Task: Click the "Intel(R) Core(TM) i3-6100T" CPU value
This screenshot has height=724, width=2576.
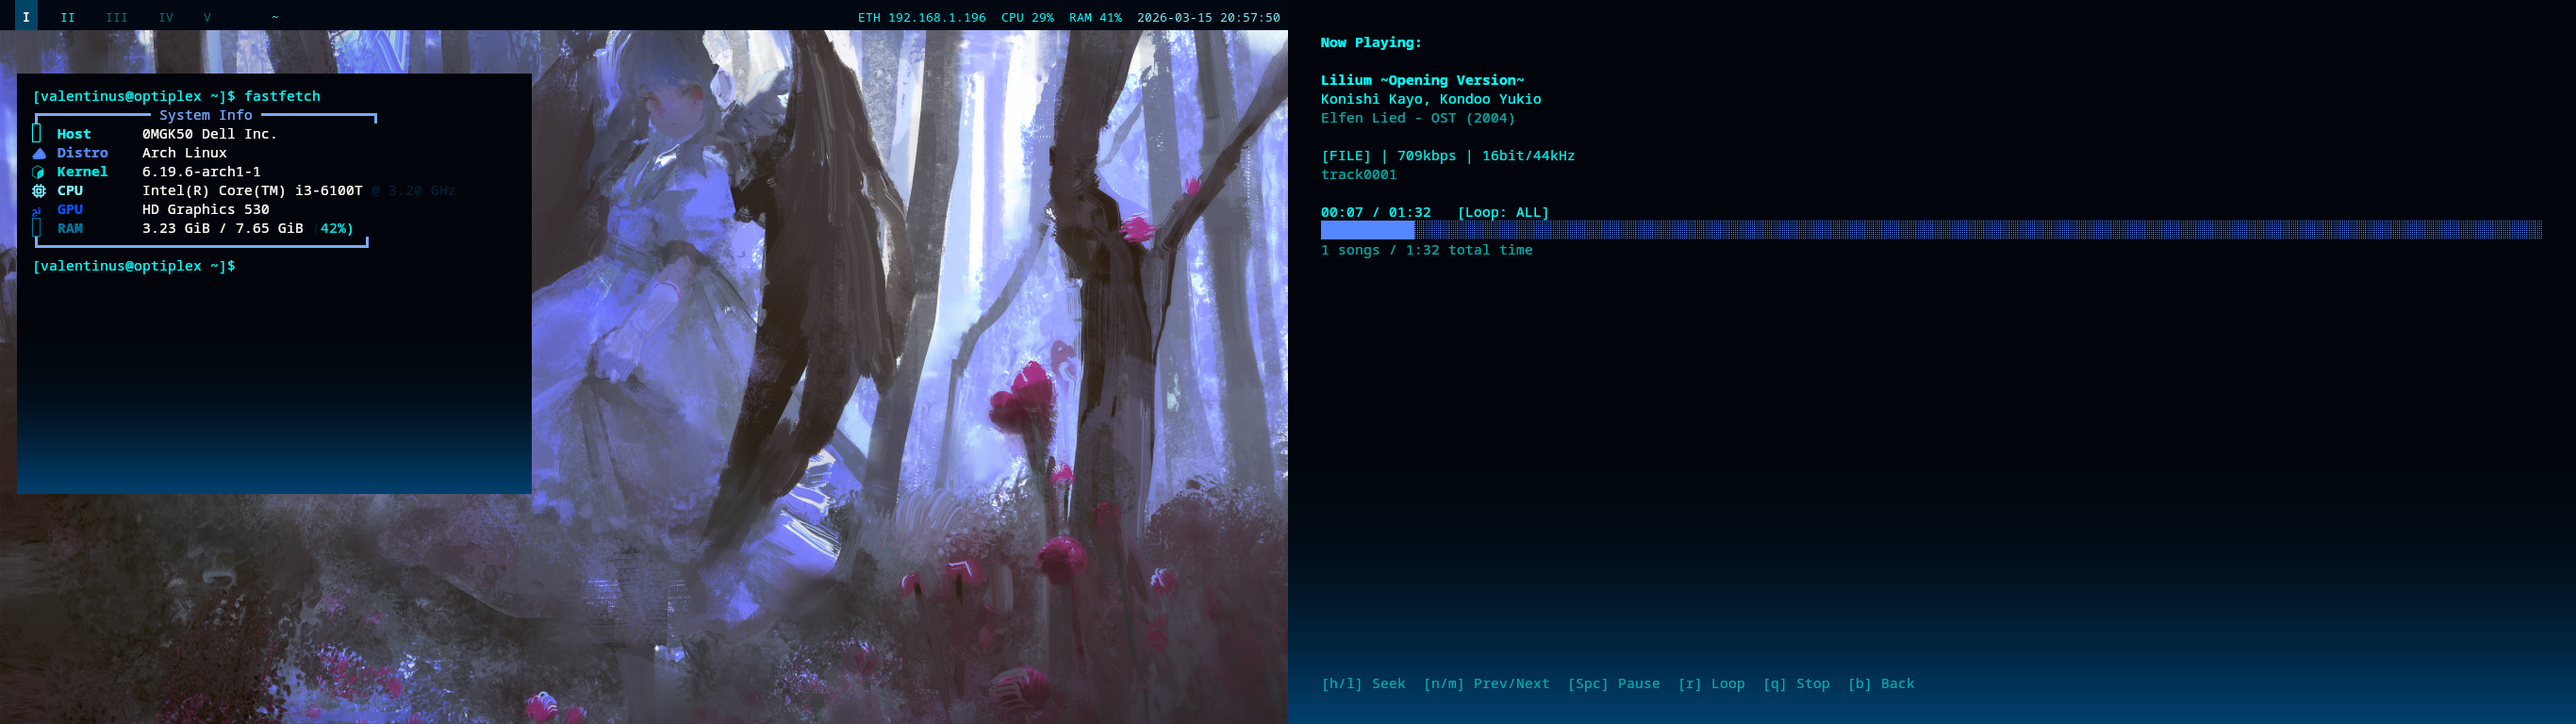Action: pyautogui.click(x=252, y=191)
